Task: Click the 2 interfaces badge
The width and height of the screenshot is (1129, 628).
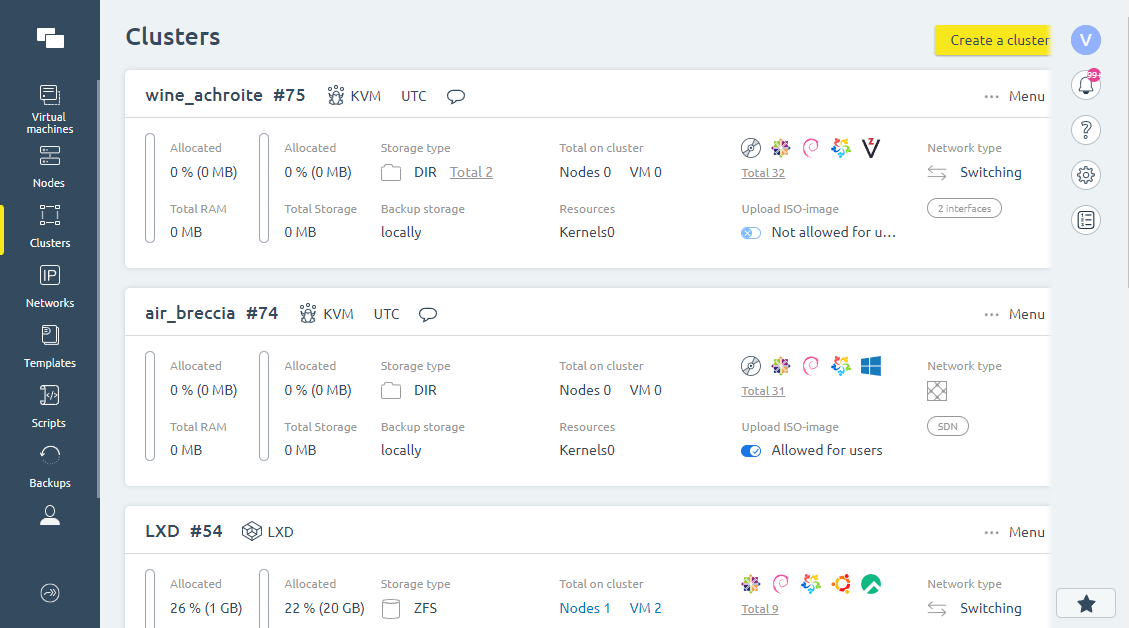Action: [x=964, y=209]
